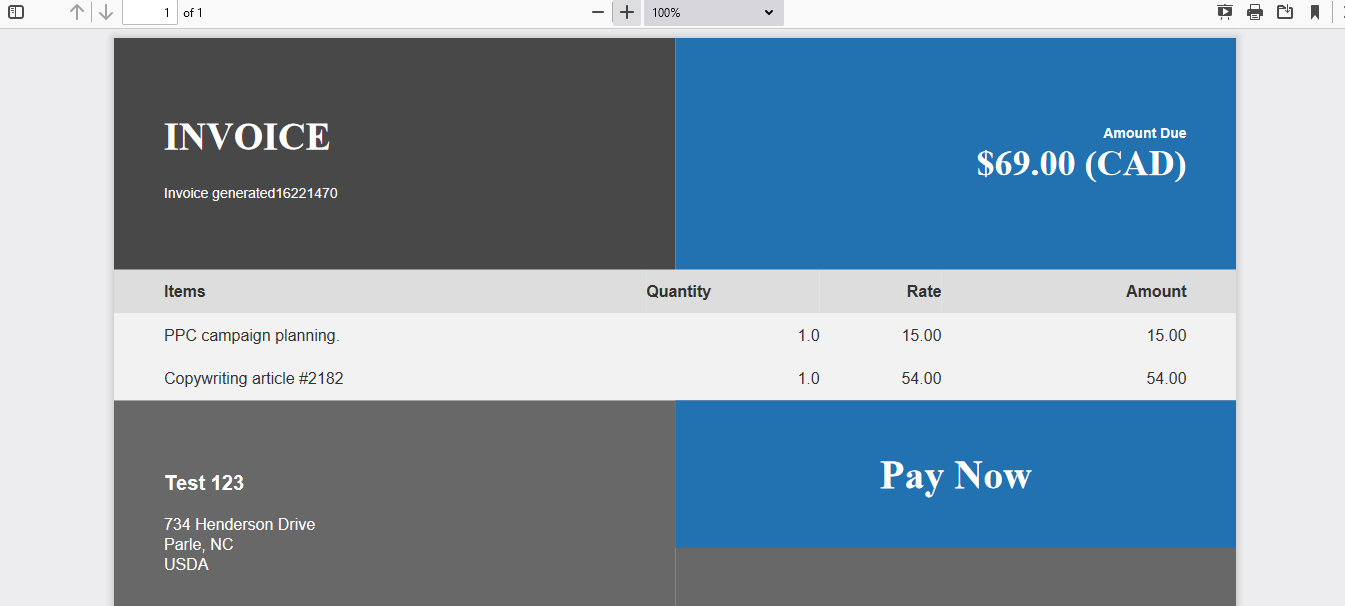Go to the next page
Screen dimensions: 1345x606
(106, 12)
